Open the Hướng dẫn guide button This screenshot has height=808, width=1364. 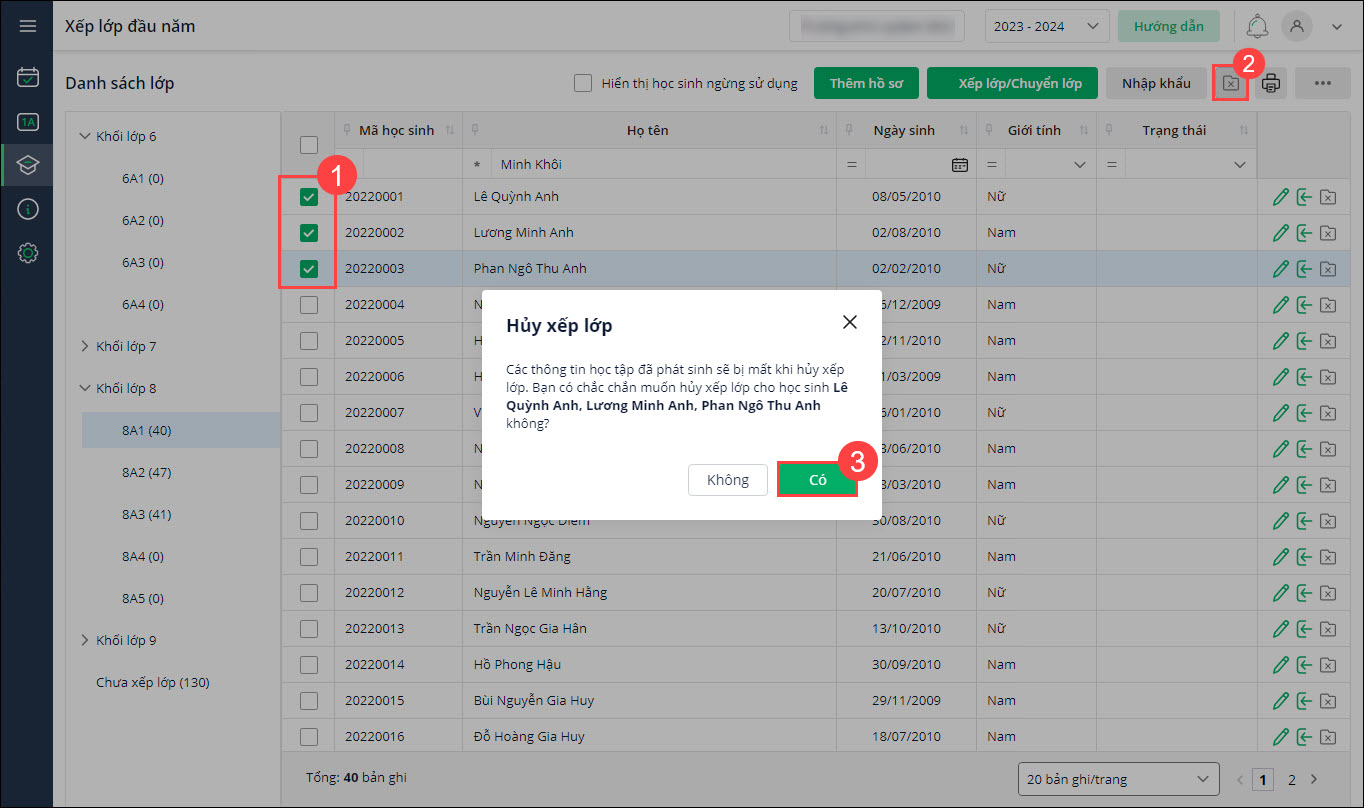[1169, 26]
